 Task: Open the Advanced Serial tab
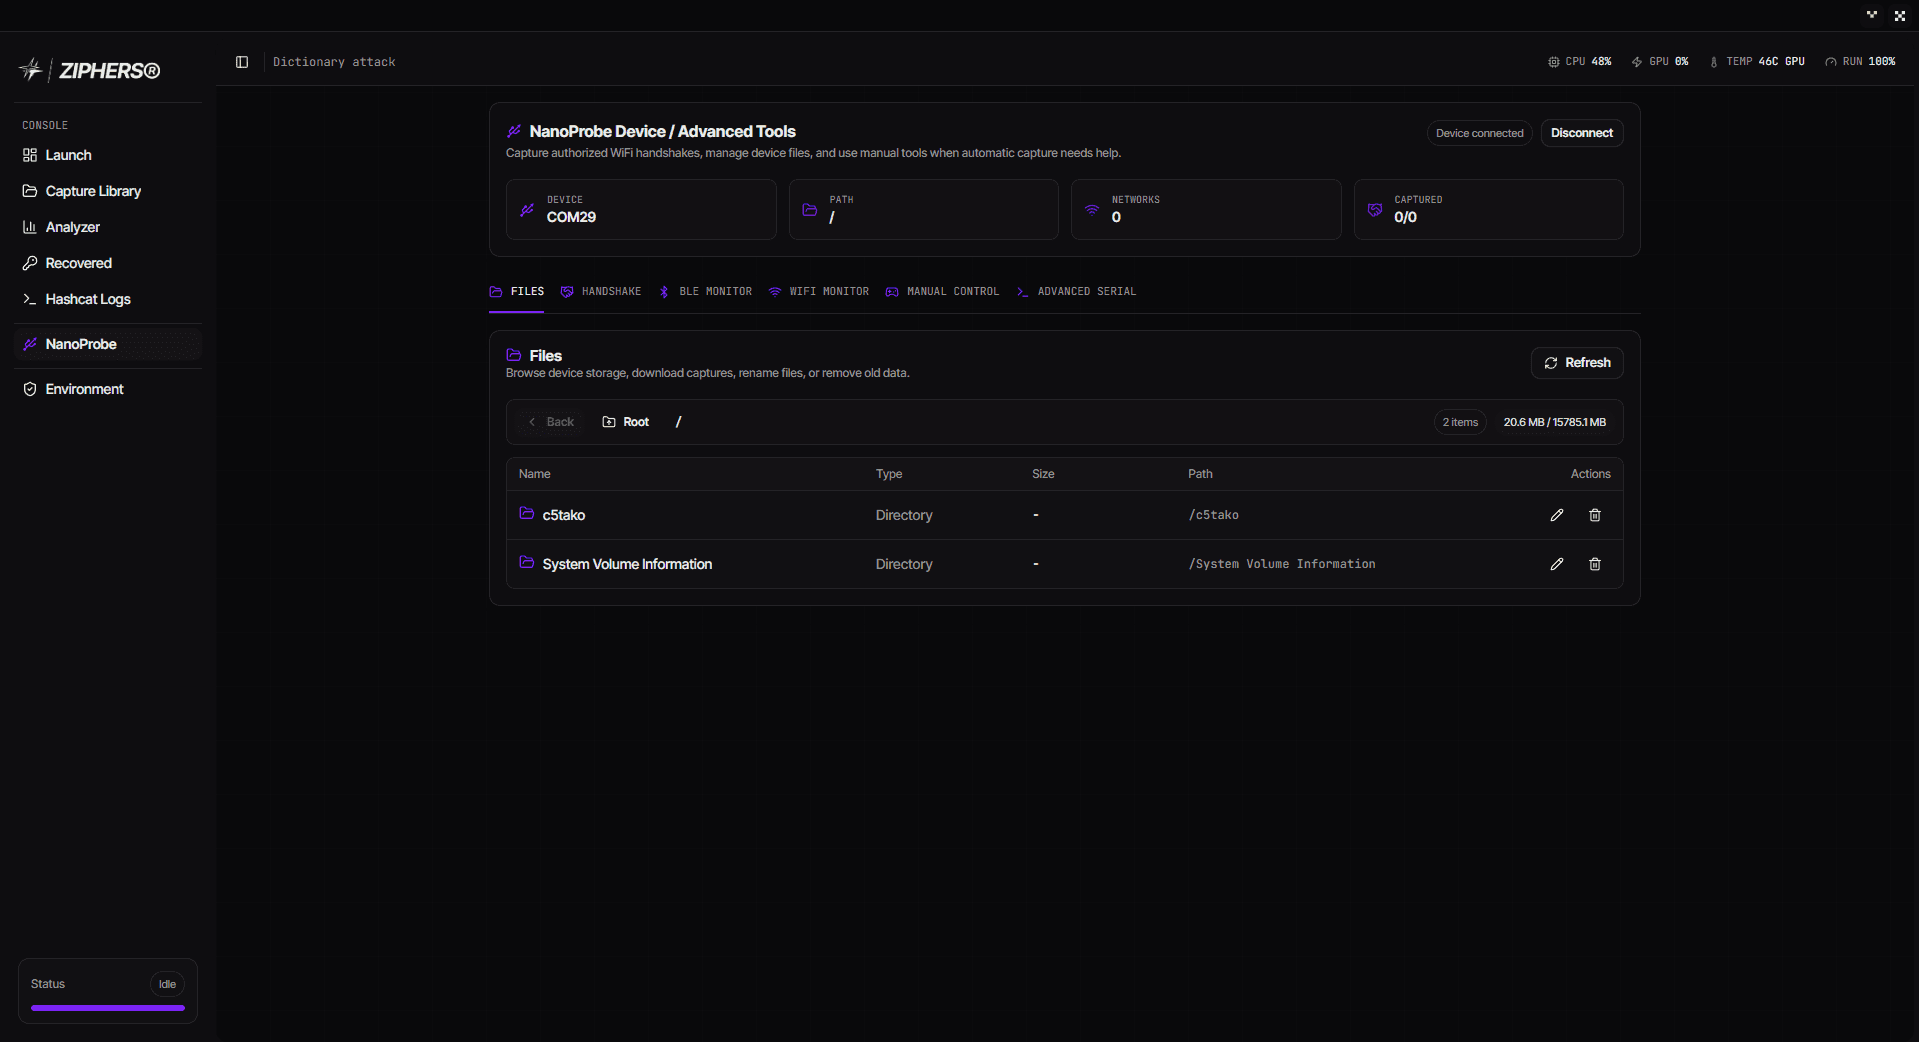coord(1076,292)
